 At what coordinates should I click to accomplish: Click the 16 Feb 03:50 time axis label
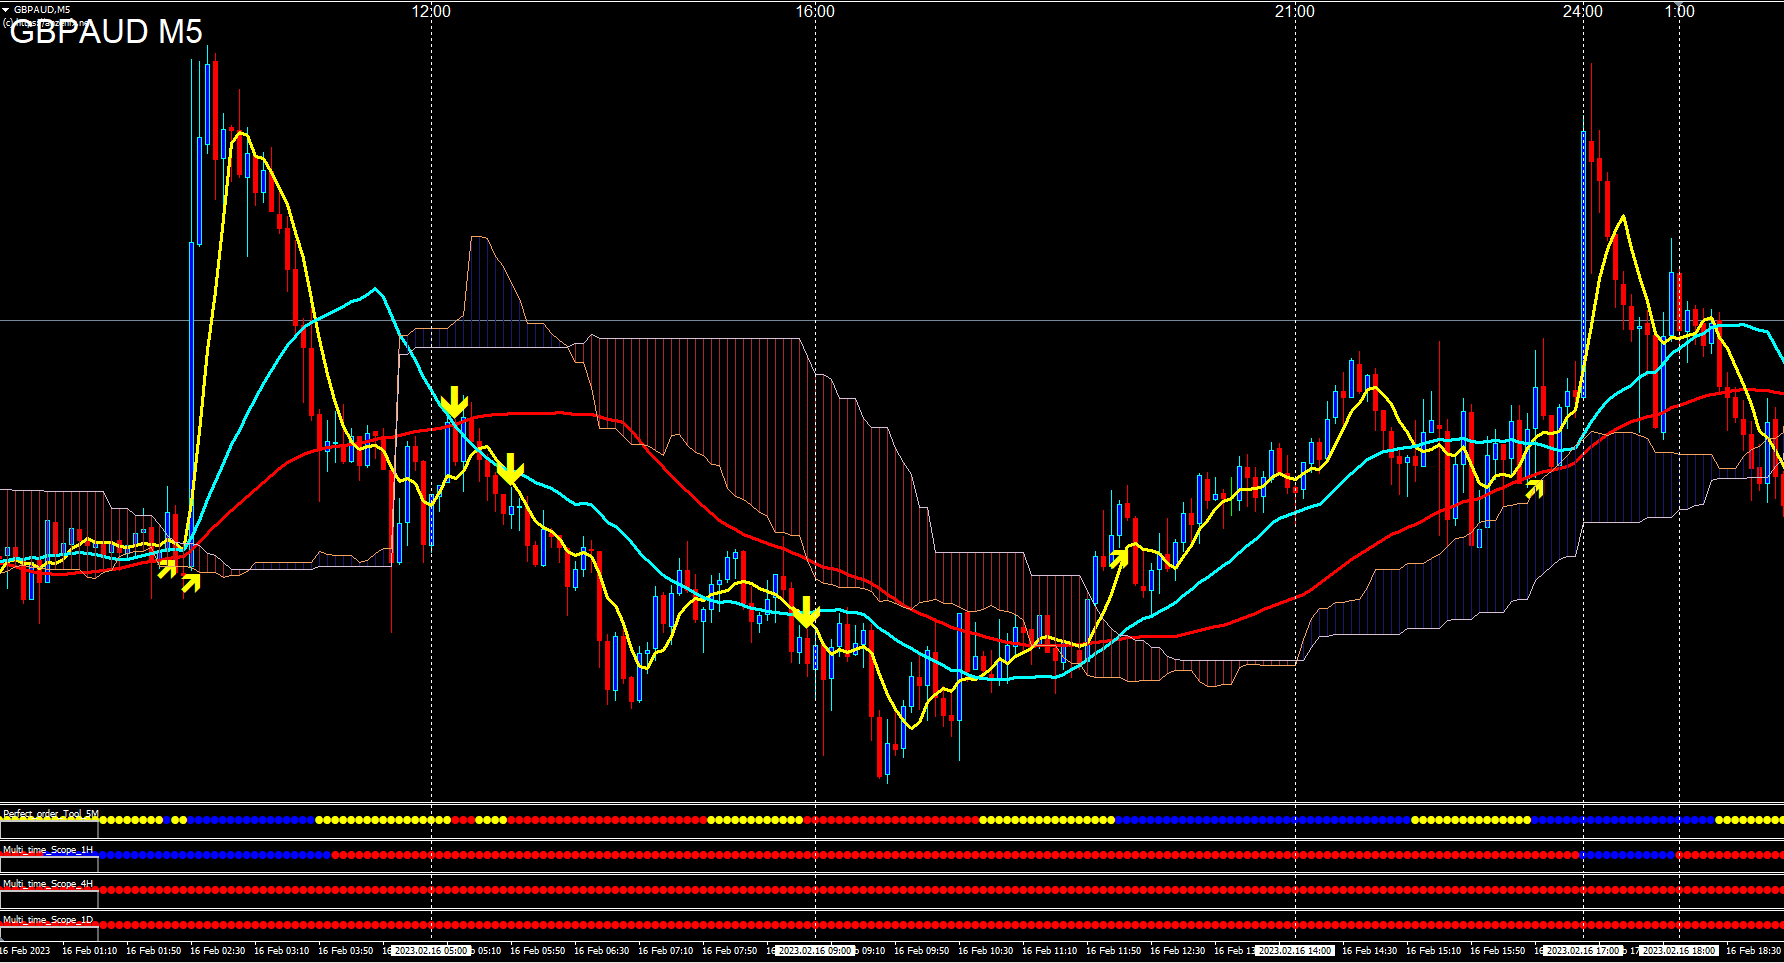[x=345, y=951]
